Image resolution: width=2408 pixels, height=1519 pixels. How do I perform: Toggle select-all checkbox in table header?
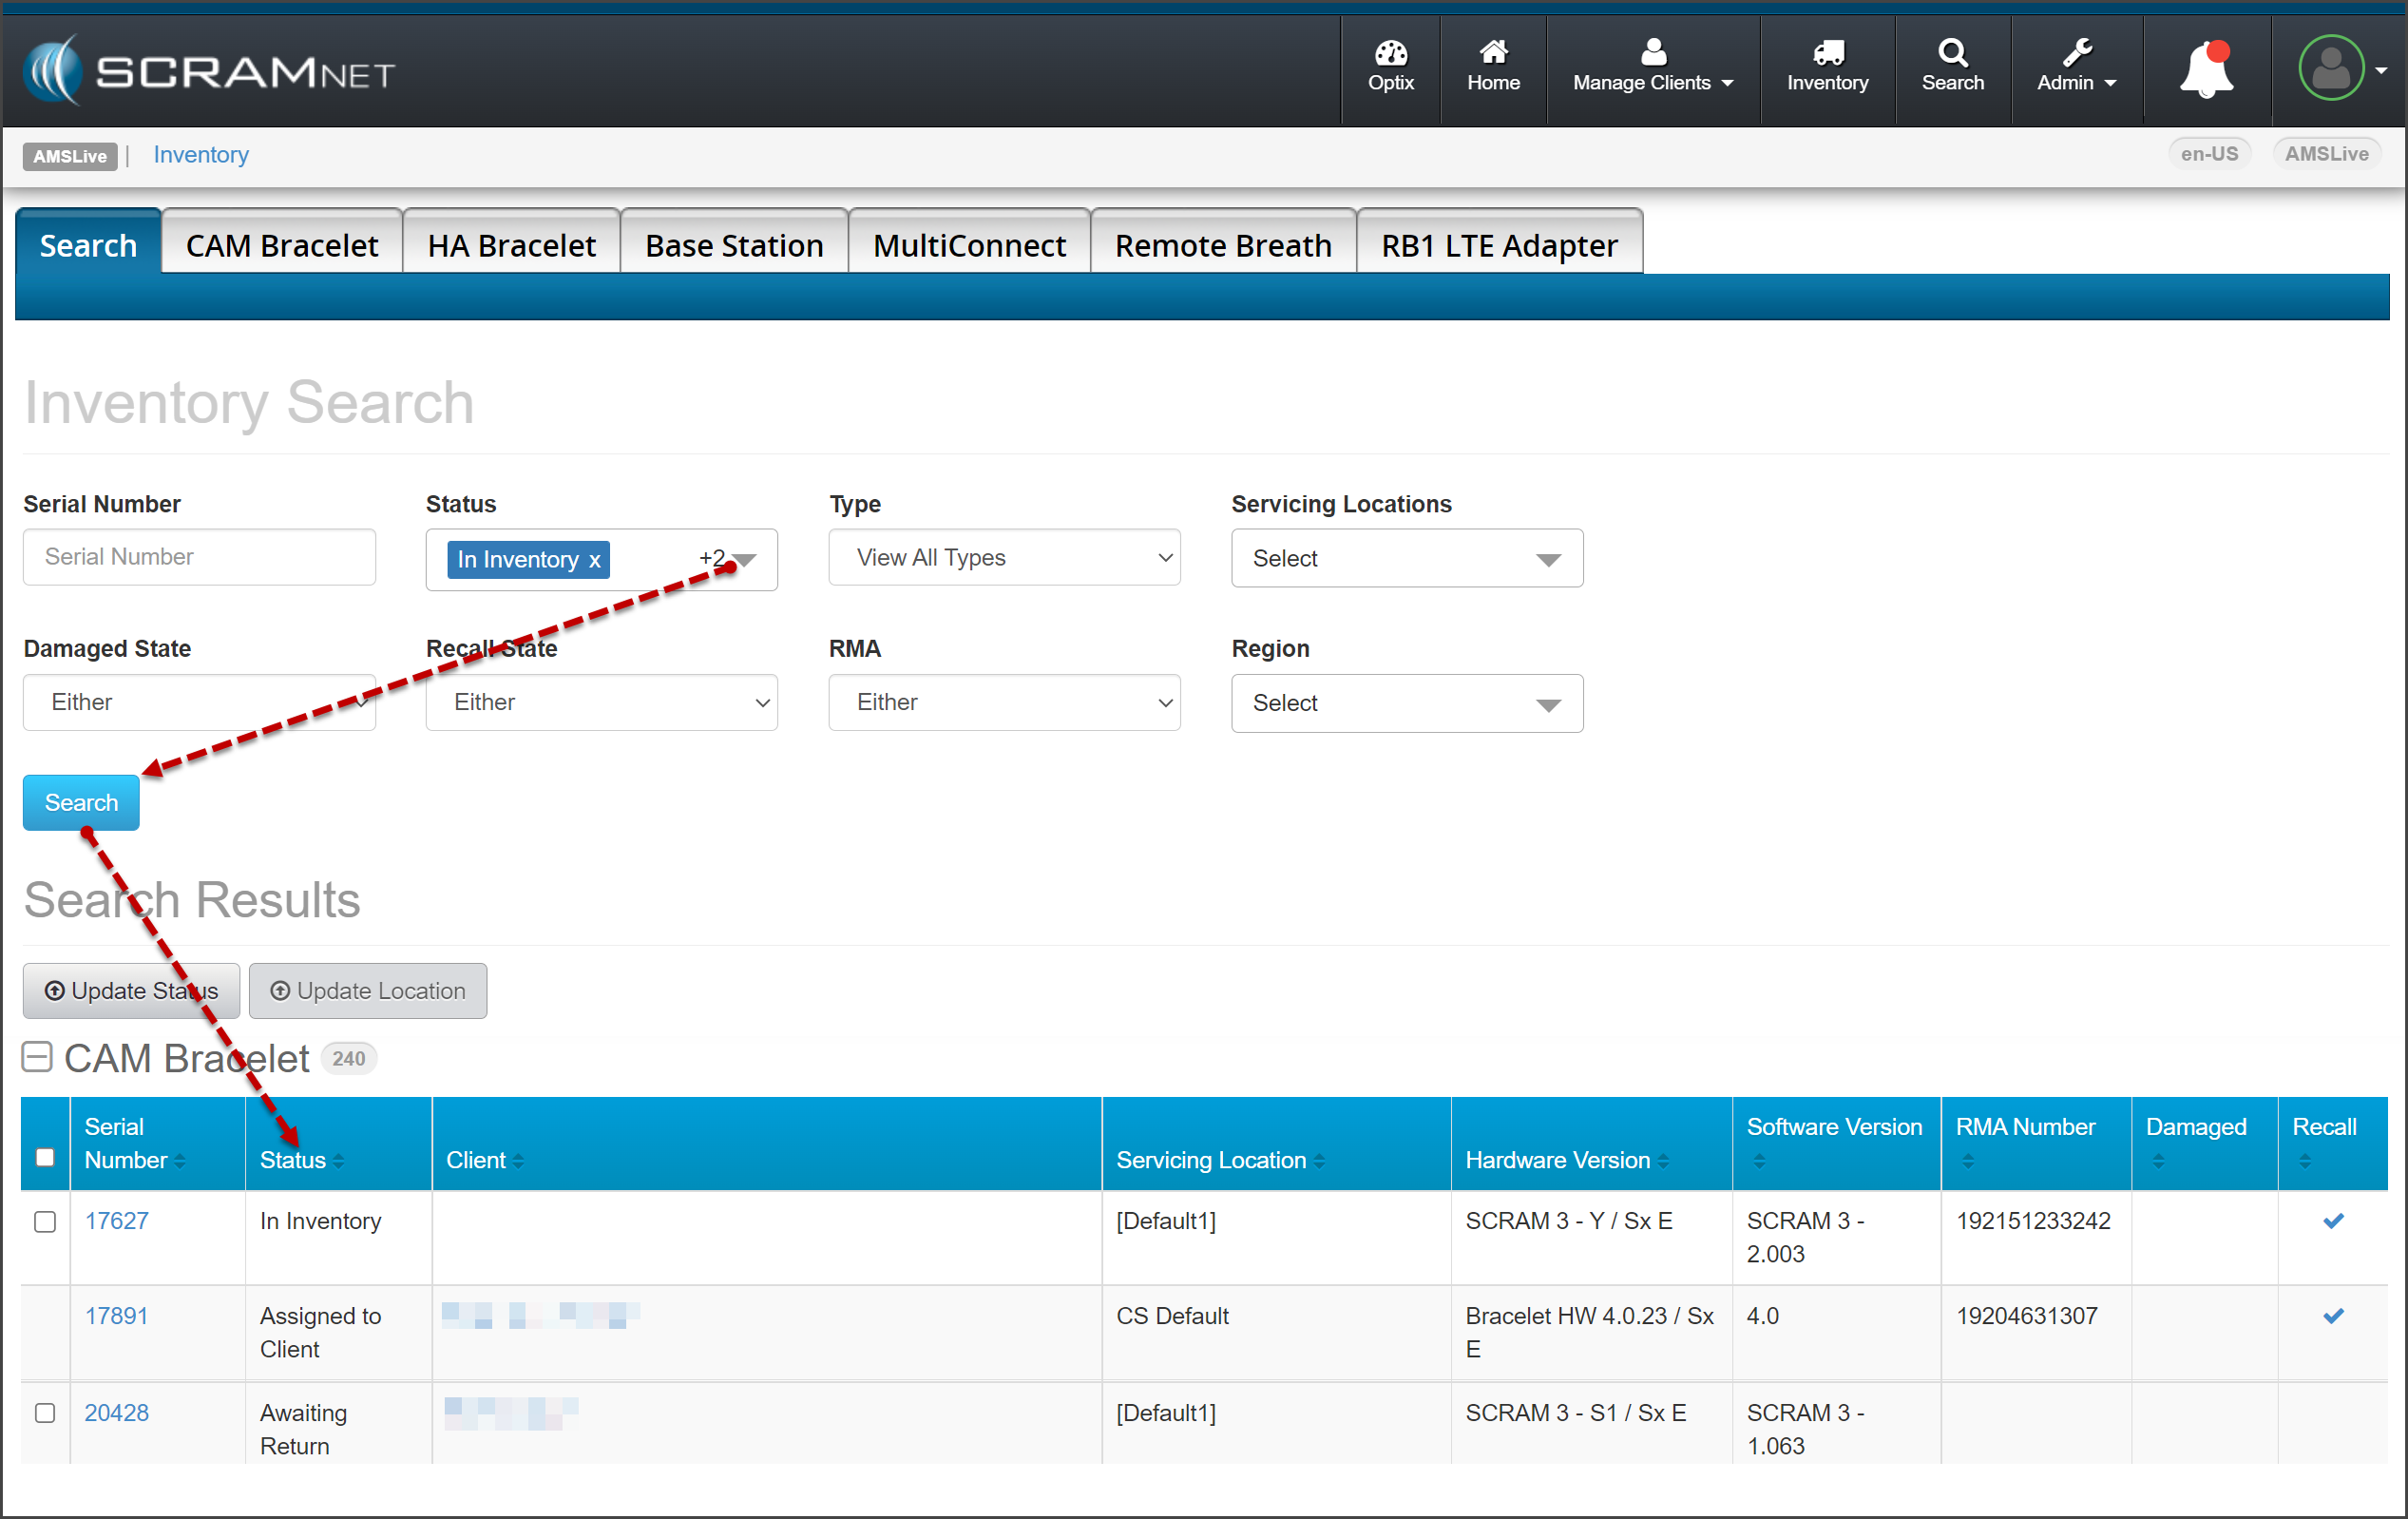pyautogui.click(x=45, y=1157)
